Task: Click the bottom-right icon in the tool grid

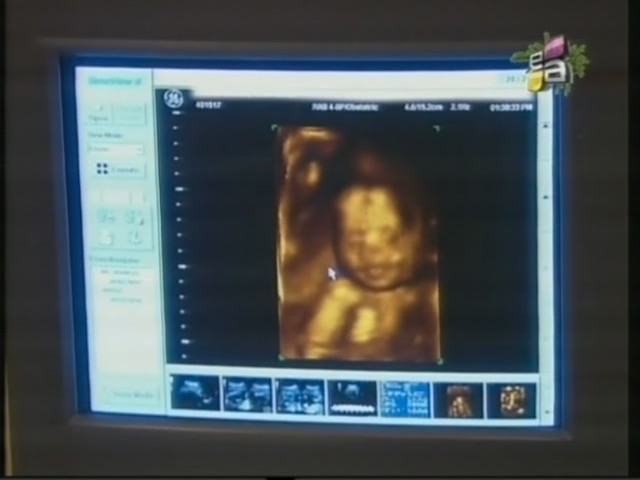Action: (x=135, y=237)
